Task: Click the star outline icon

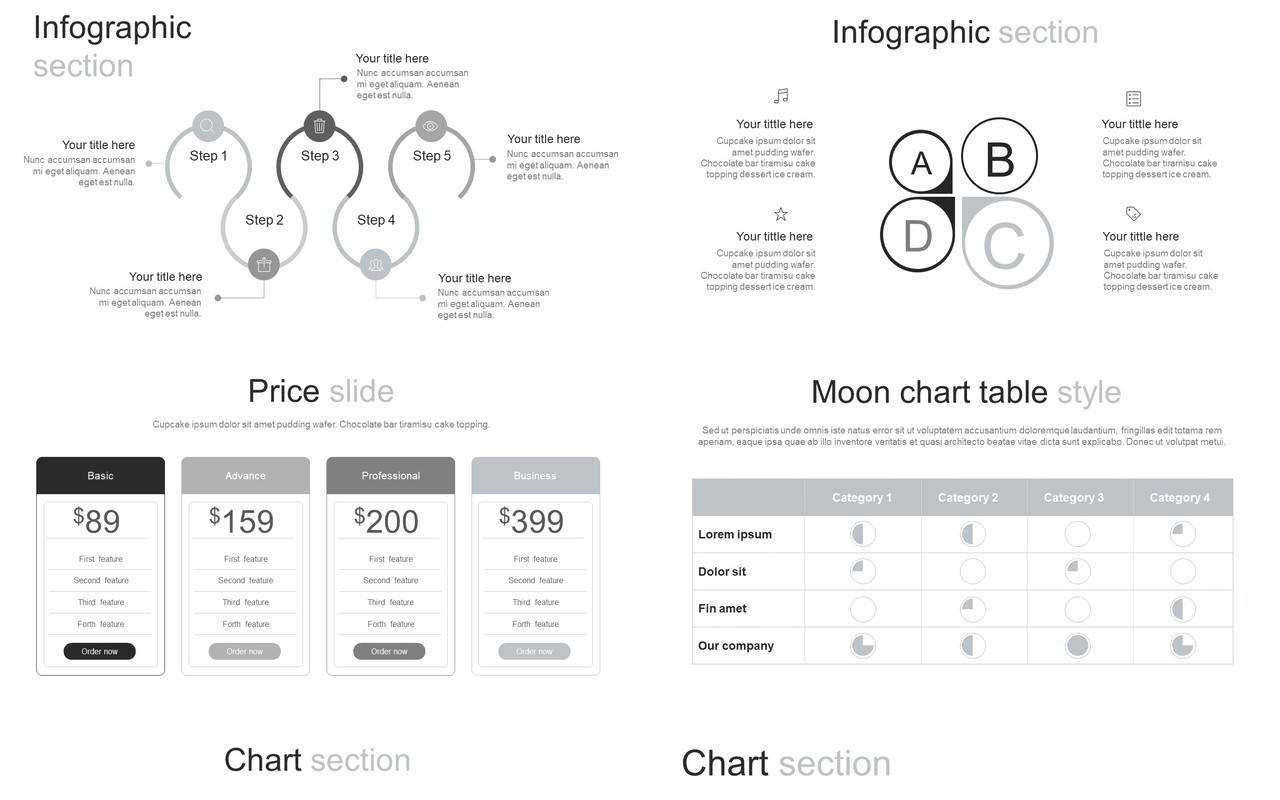Action: coord(781,214)
